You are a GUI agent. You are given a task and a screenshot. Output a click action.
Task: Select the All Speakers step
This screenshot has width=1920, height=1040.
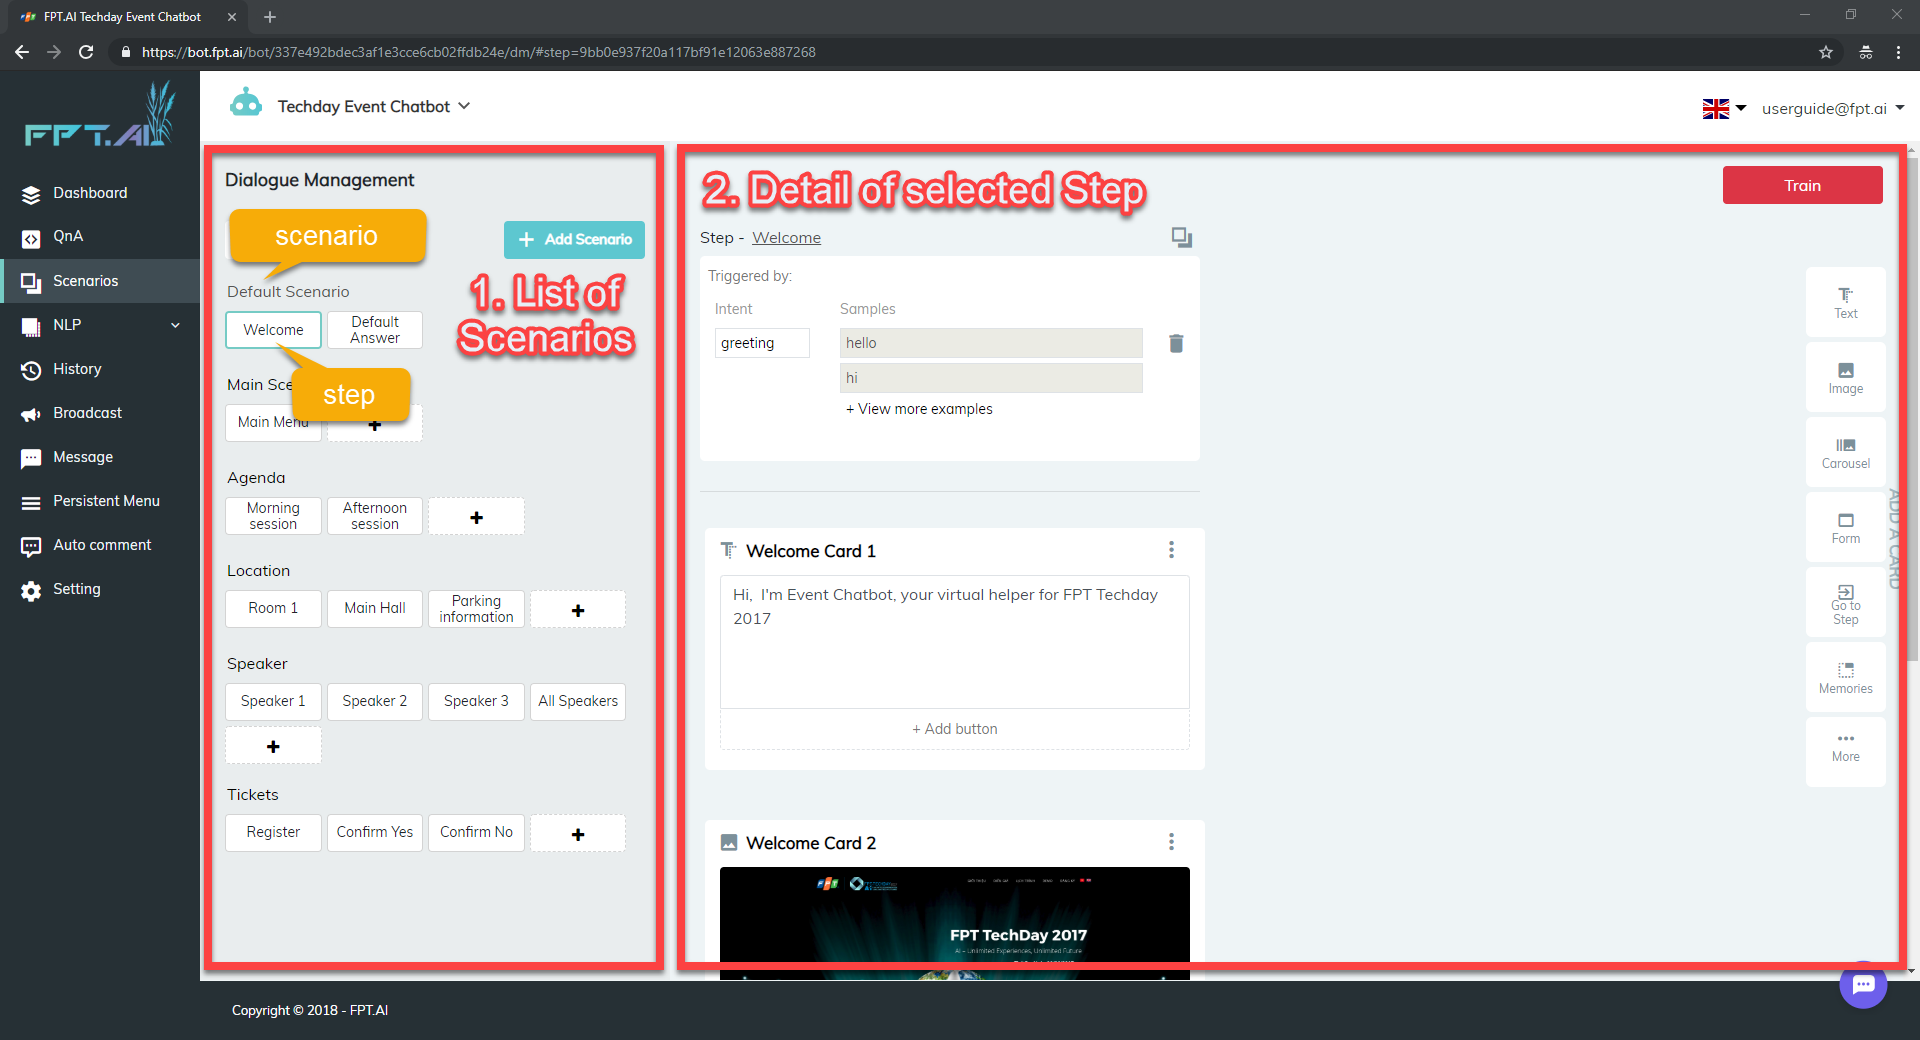[578, 701]
